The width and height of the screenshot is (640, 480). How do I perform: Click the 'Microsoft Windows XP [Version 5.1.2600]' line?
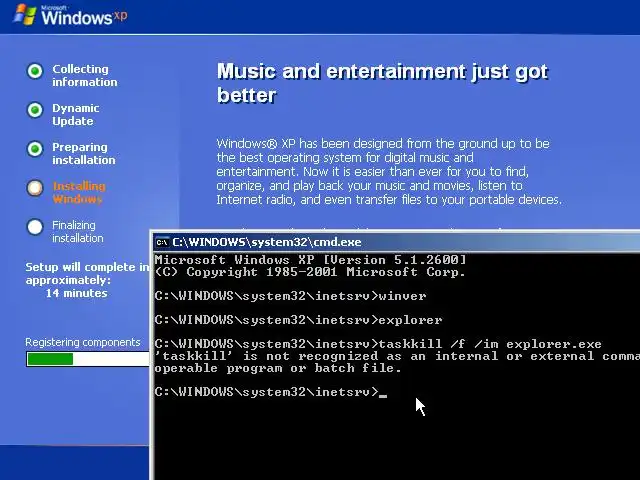[x=310, y=260]
